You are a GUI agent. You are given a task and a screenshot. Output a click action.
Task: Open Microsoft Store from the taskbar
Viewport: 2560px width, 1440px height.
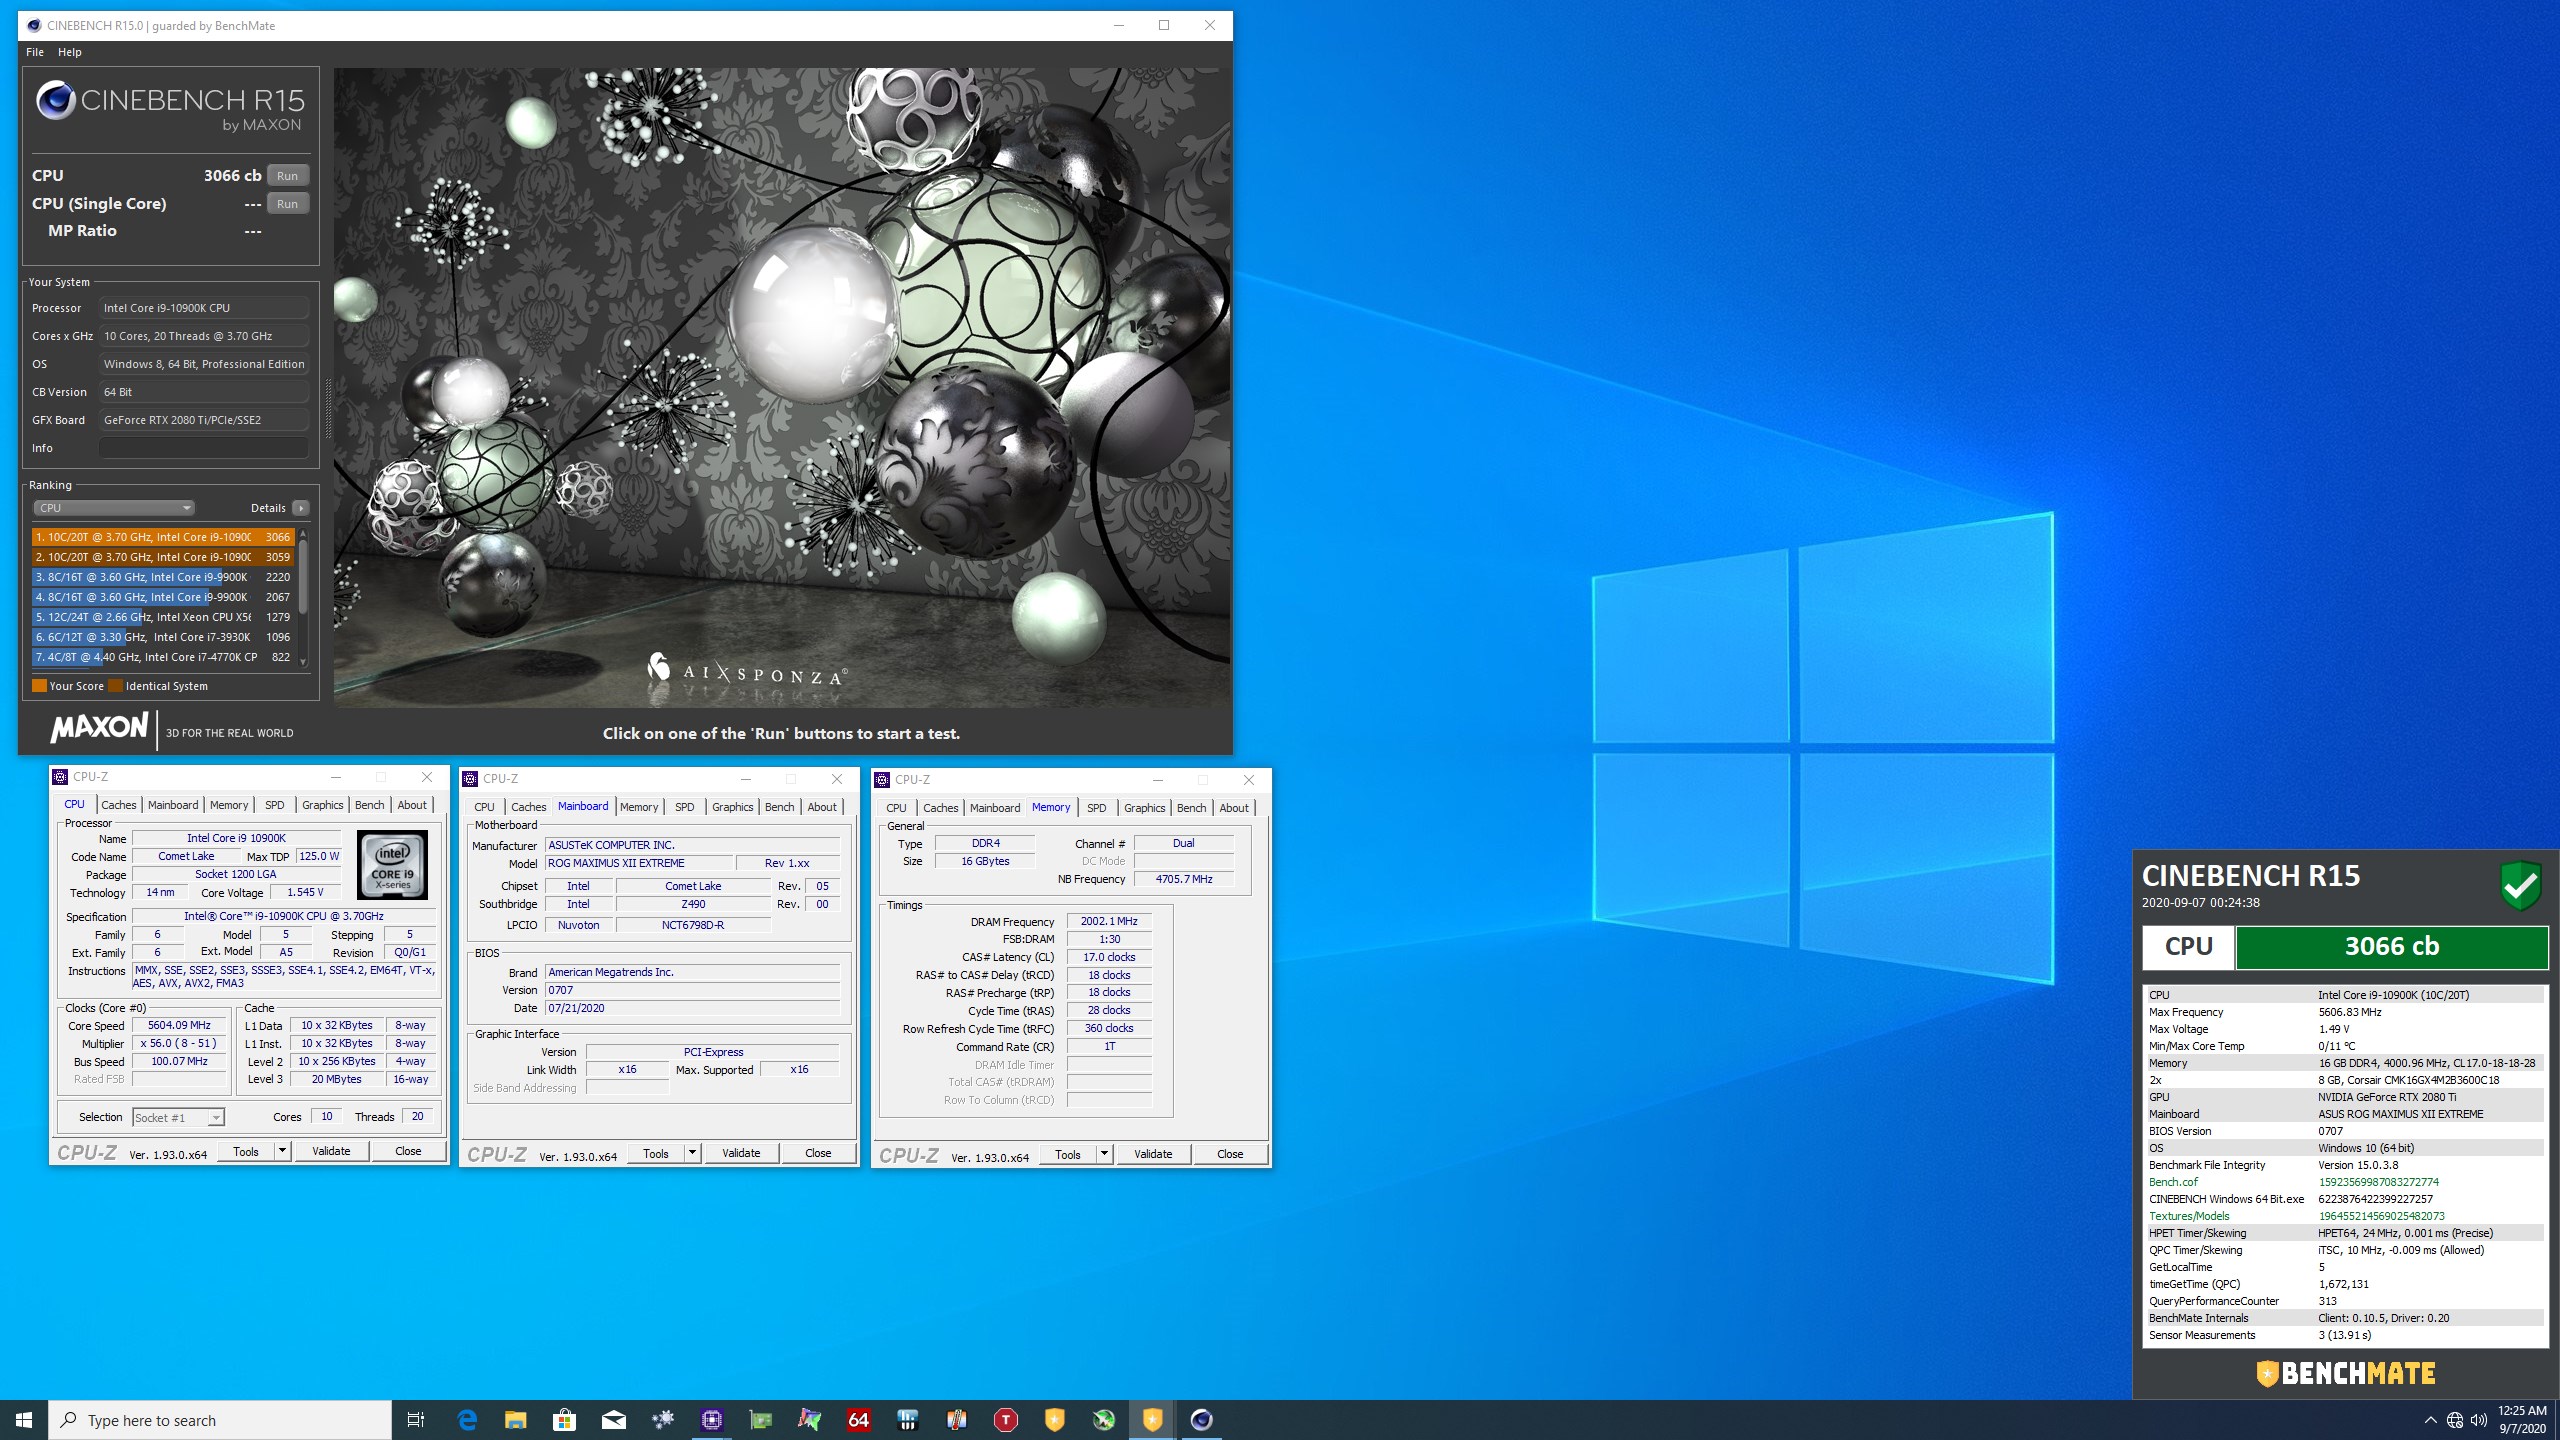point(564,1420)
